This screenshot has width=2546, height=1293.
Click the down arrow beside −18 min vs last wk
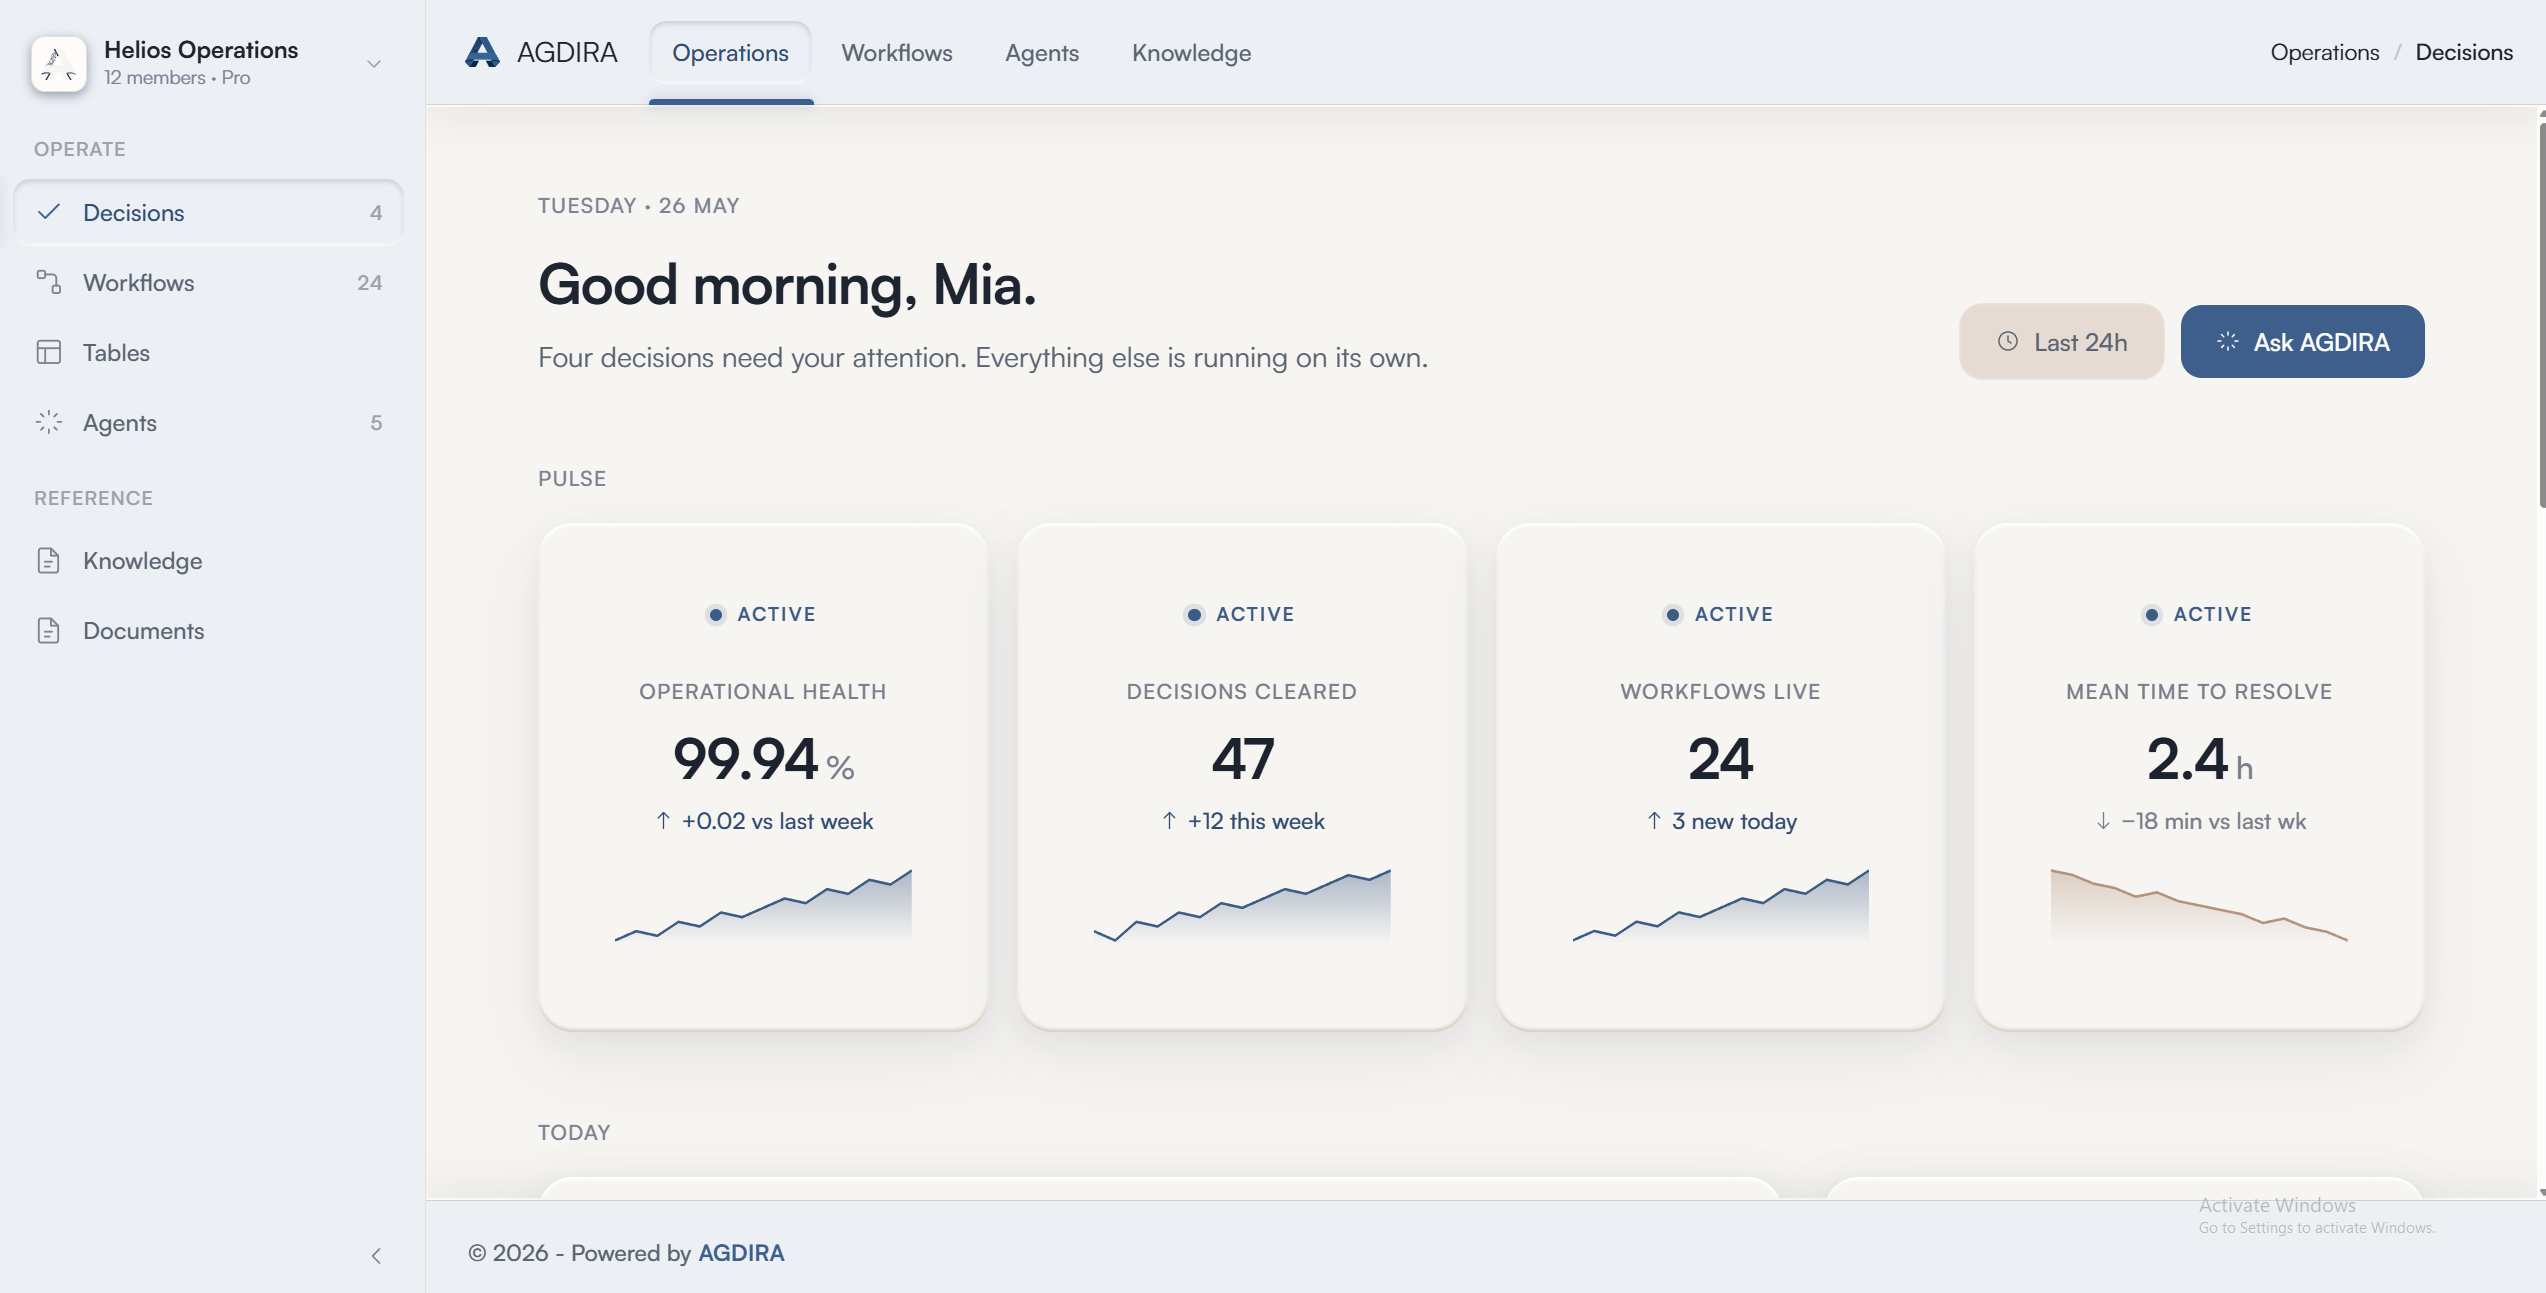[x=2103, y=821]
